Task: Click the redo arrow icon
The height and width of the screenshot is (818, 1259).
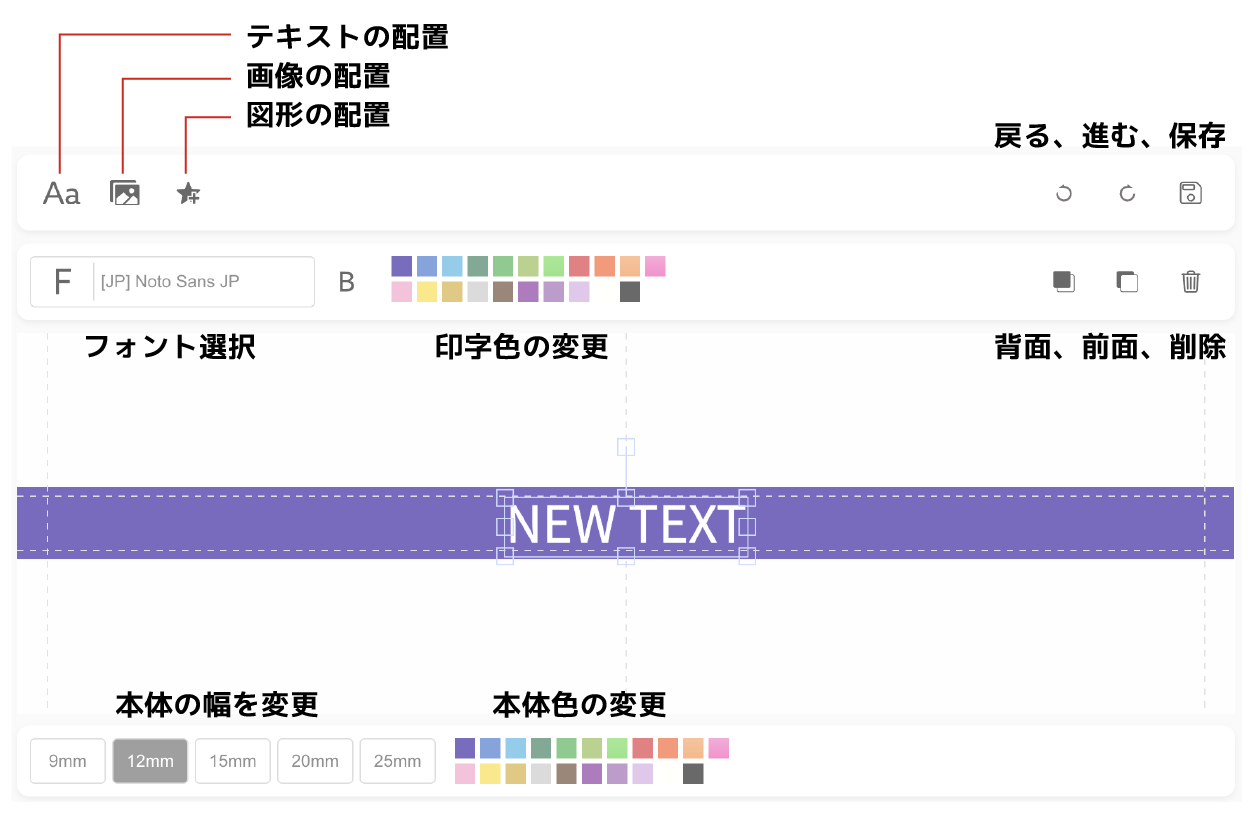Action: (x=1127, y=193)
